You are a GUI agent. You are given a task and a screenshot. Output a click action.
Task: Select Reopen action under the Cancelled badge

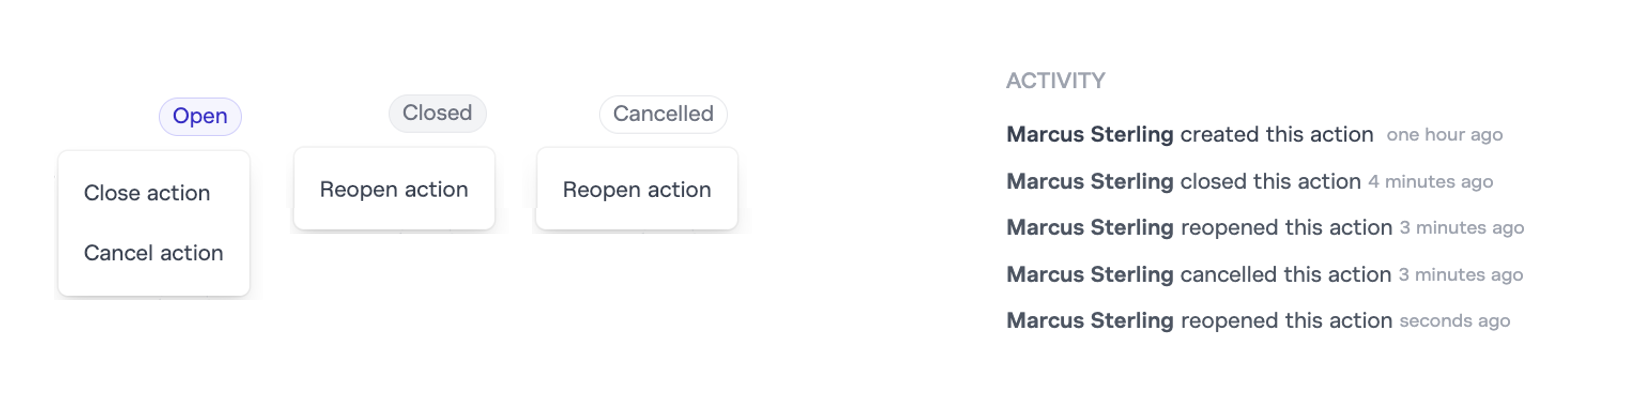click(637, 189)
